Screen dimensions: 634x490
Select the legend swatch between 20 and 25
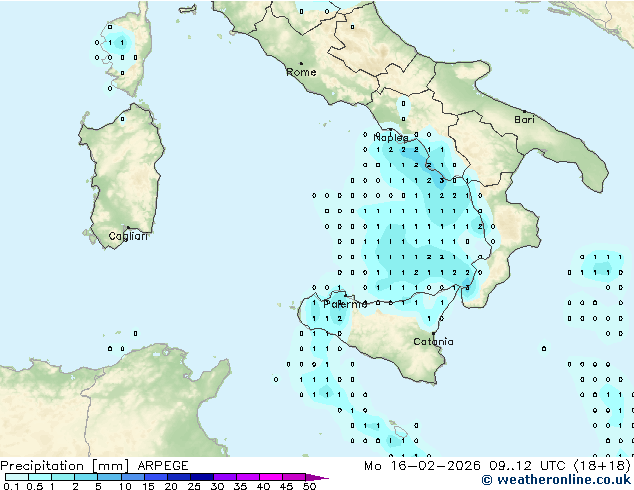pos(179,477)
